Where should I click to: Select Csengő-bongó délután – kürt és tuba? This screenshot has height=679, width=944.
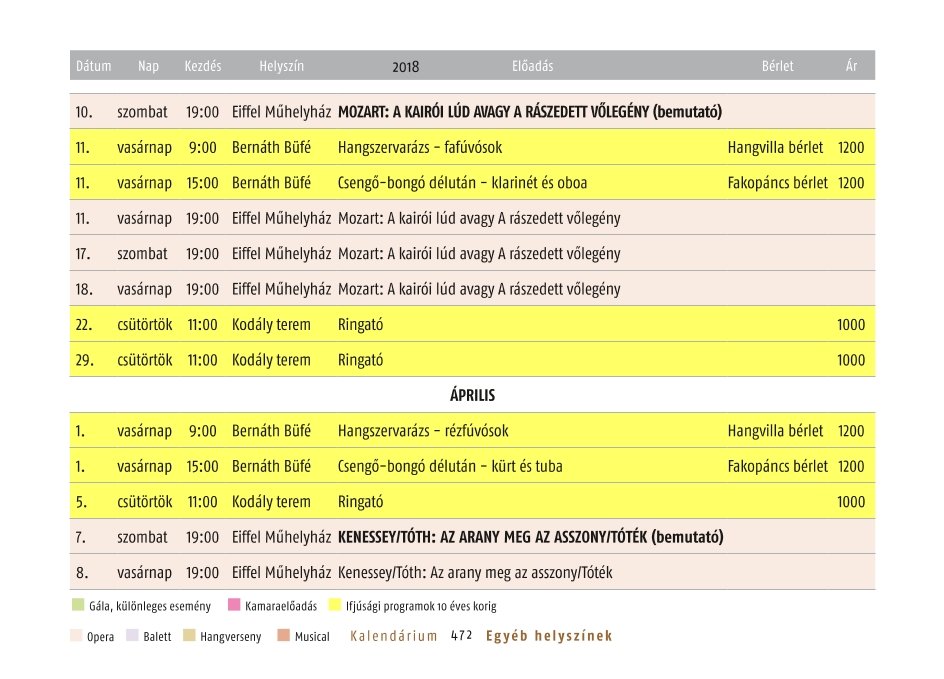(x=450, y=467)
